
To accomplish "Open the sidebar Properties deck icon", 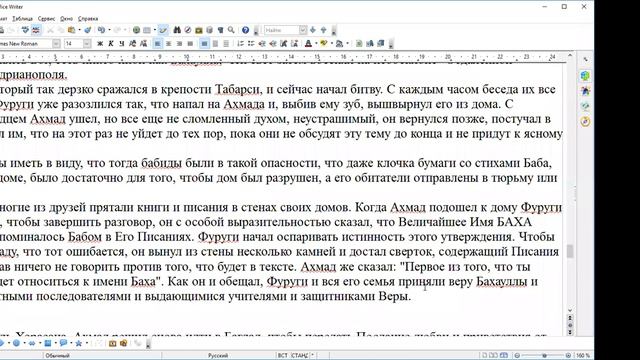I will point(585,76).
